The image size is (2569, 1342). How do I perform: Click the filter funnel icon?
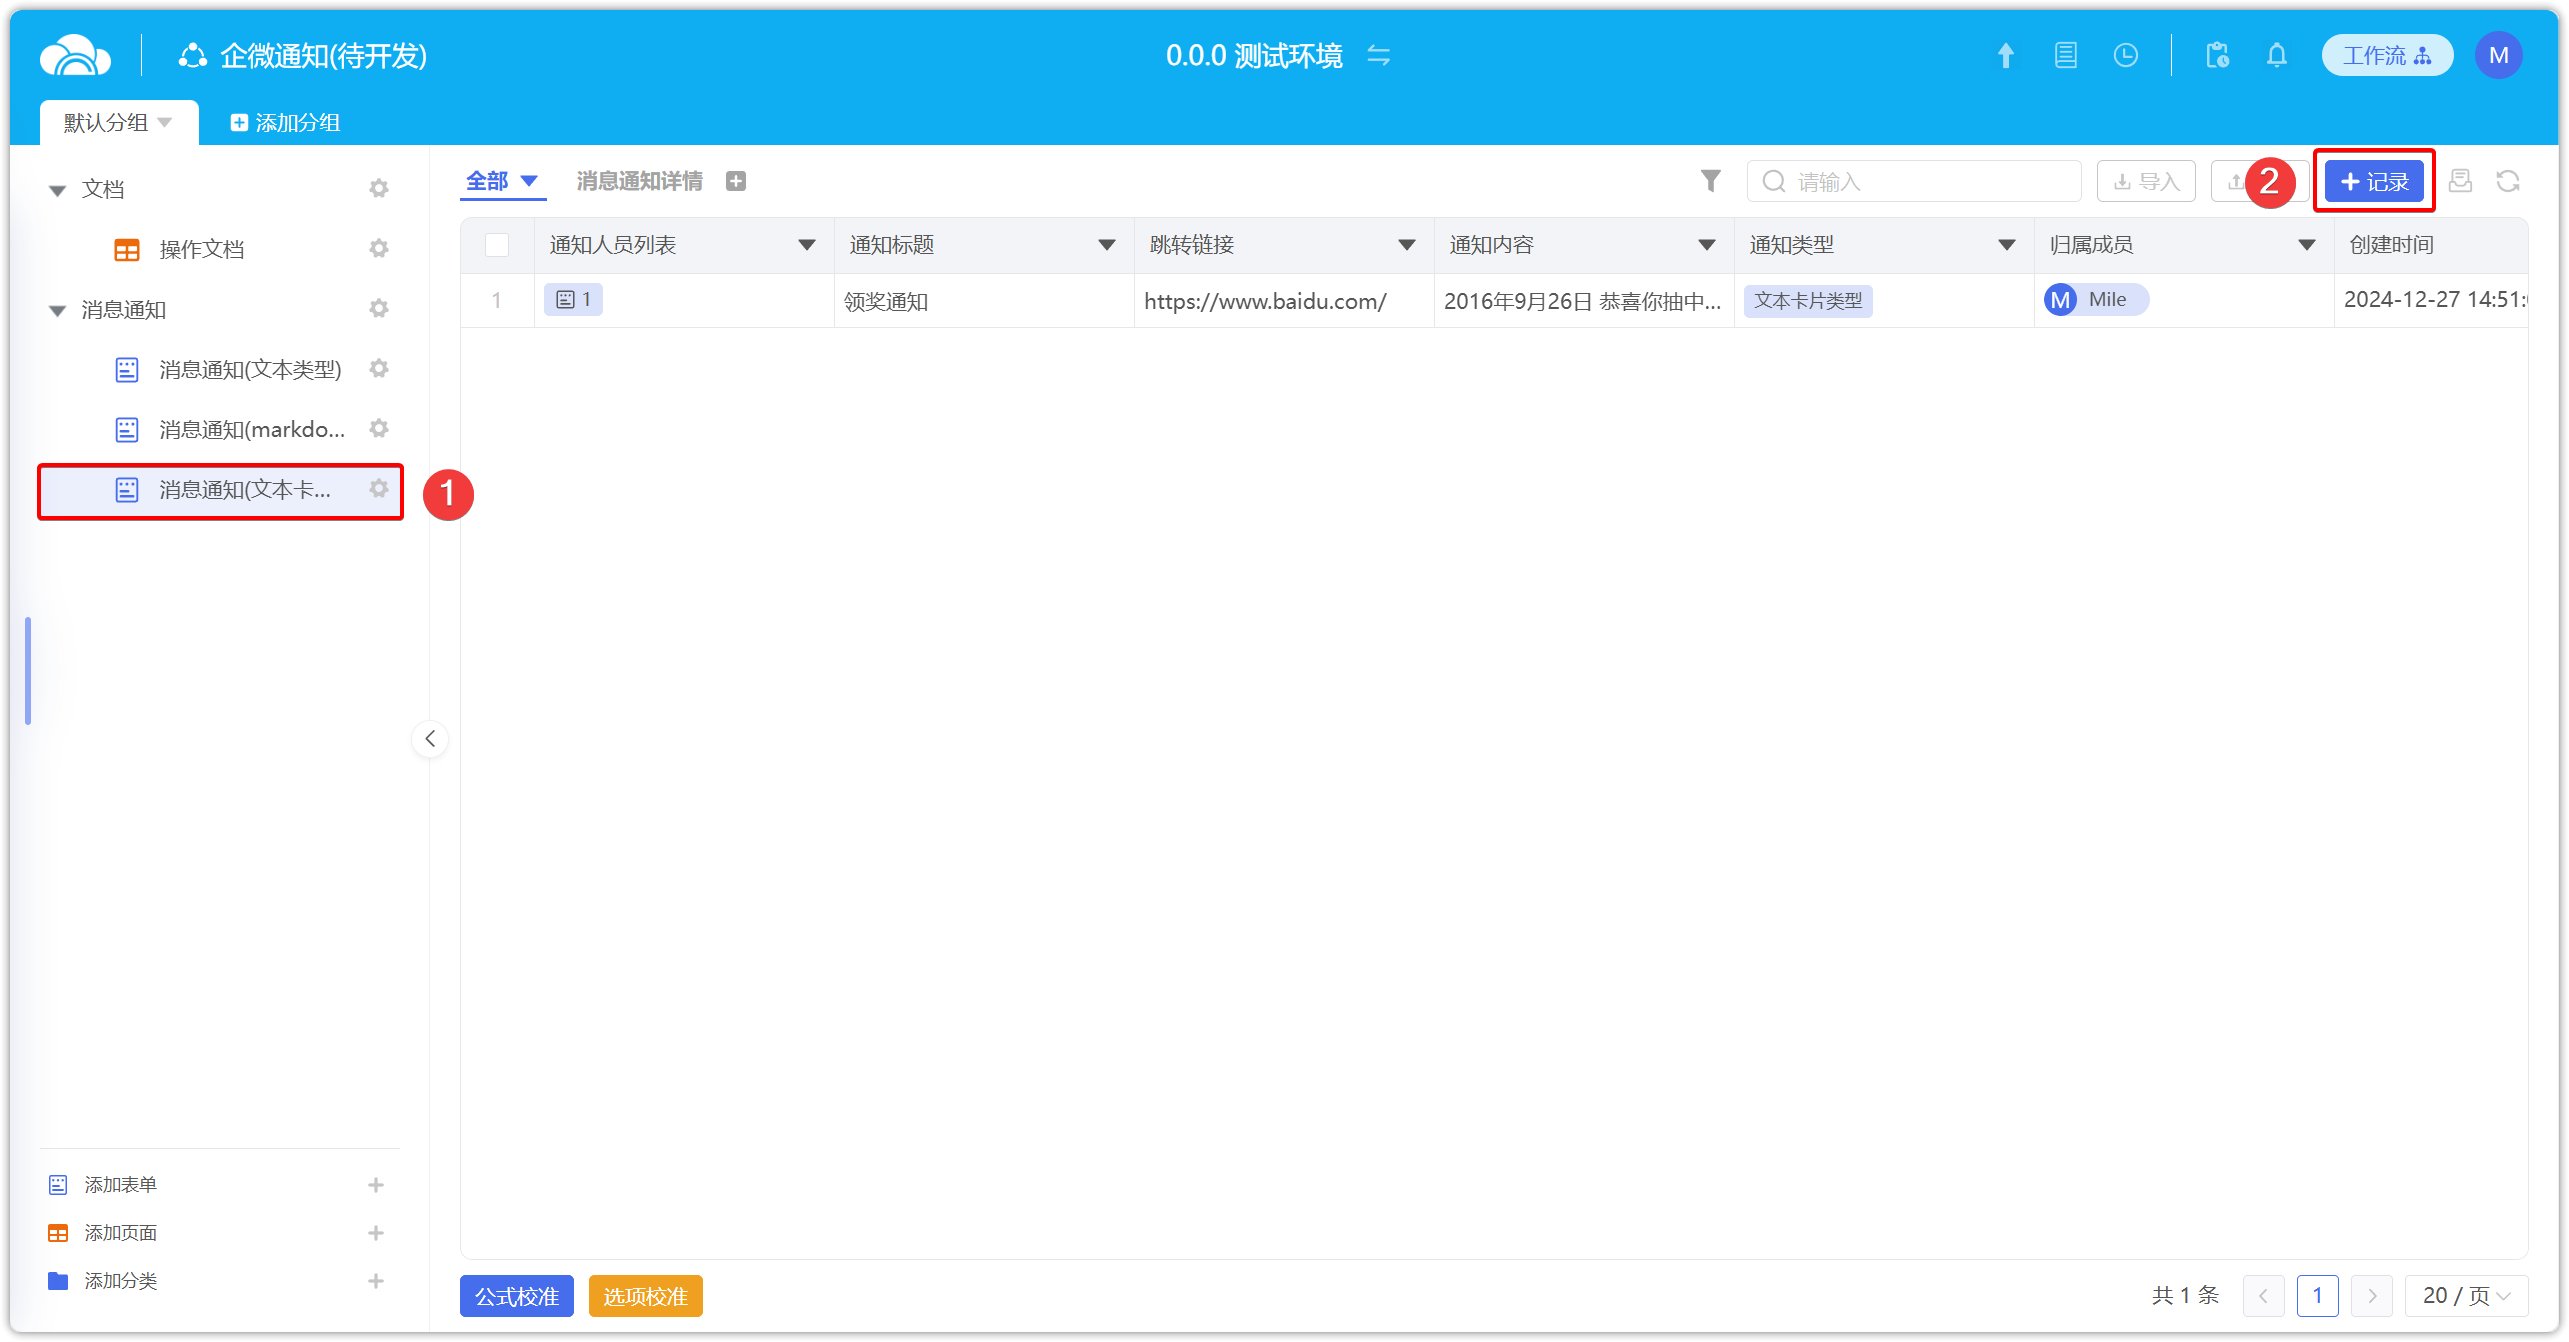(1711, 181)
